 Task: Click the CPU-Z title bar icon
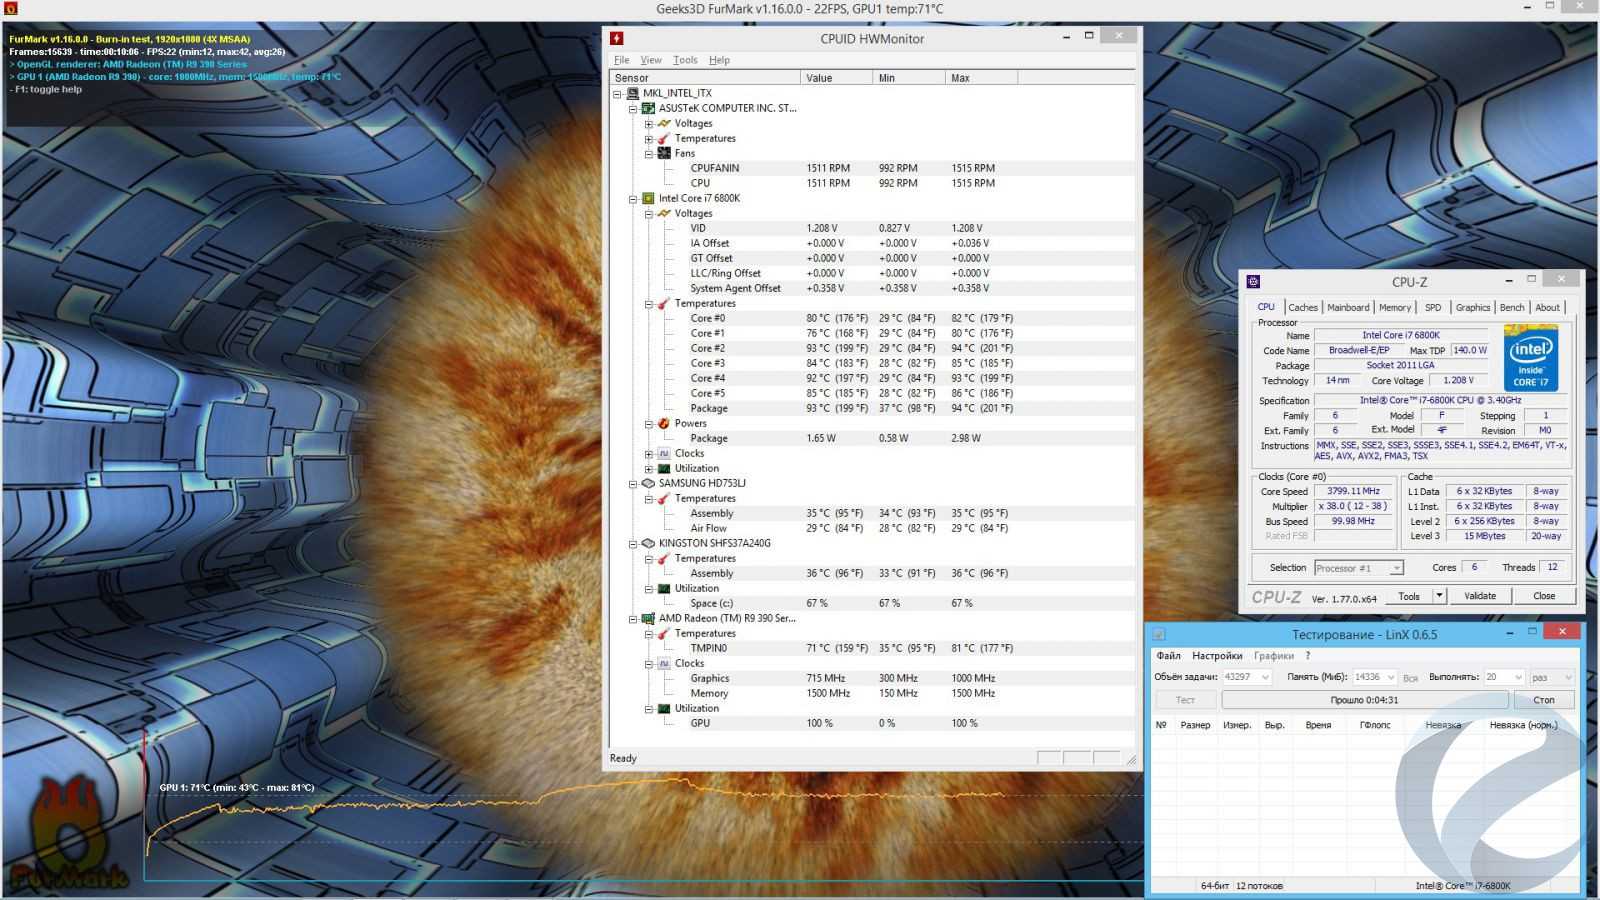(1253, 282)
